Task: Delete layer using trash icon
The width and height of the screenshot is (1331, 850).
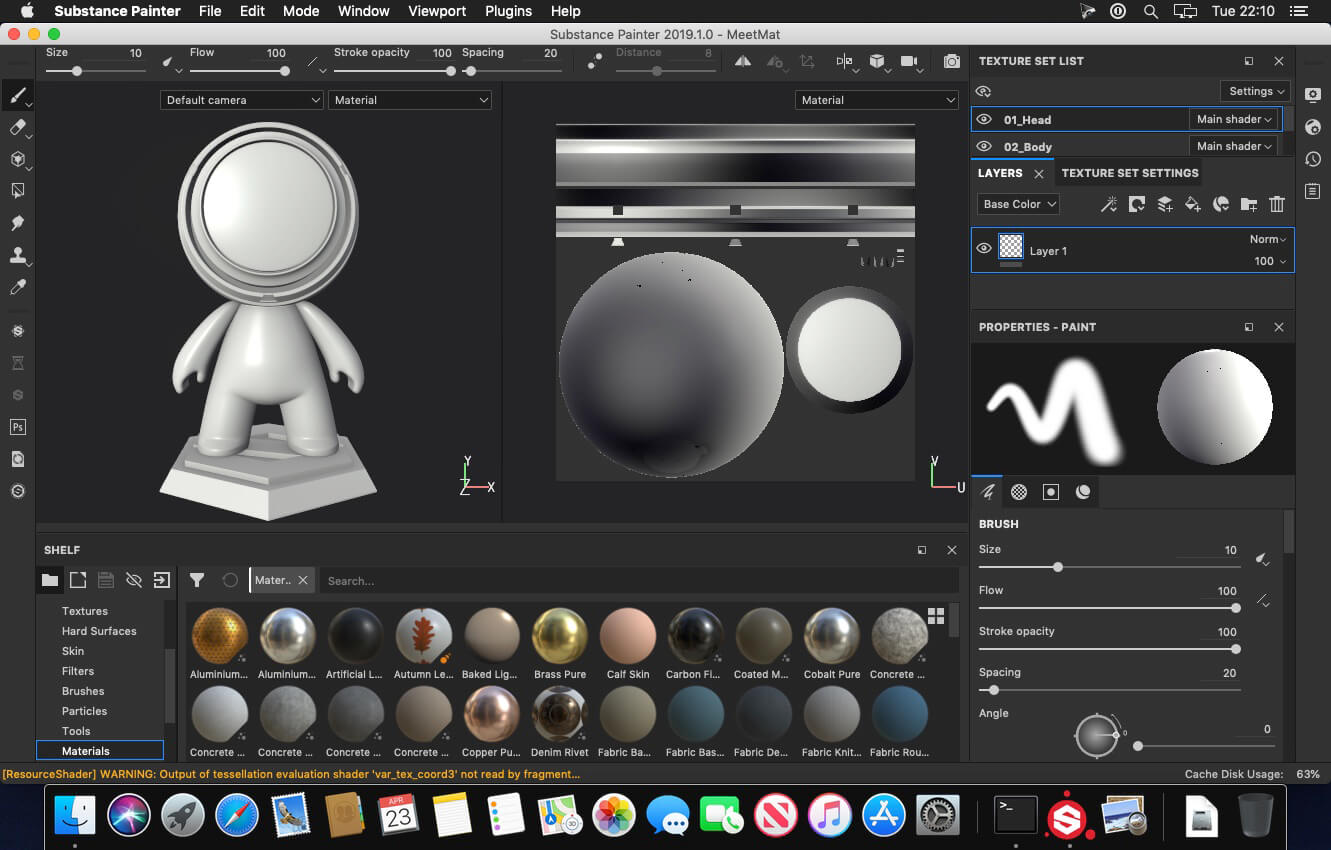Action: tap(1276, 204)
